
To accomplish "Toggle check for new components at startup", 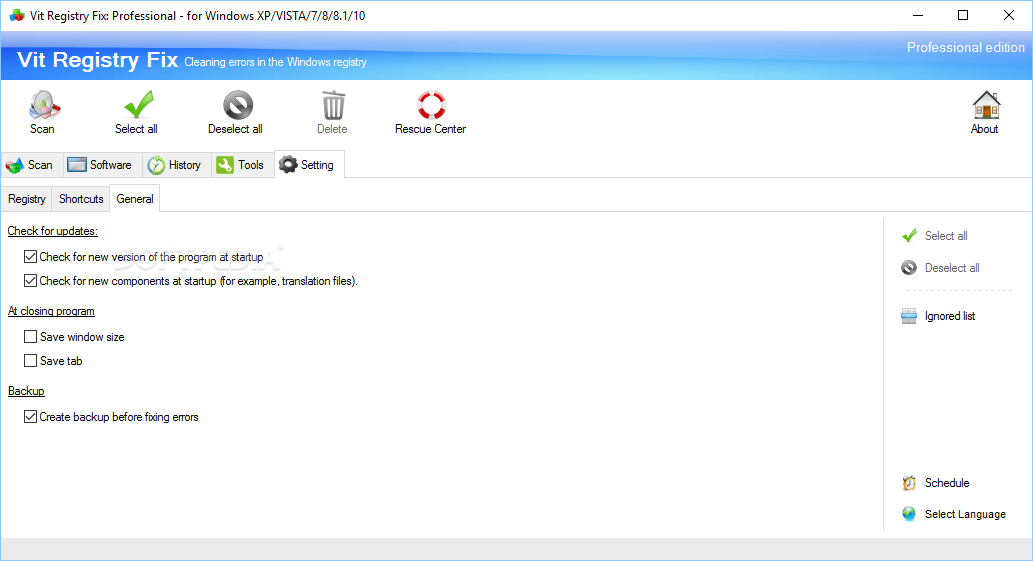I will click(191, 280).
